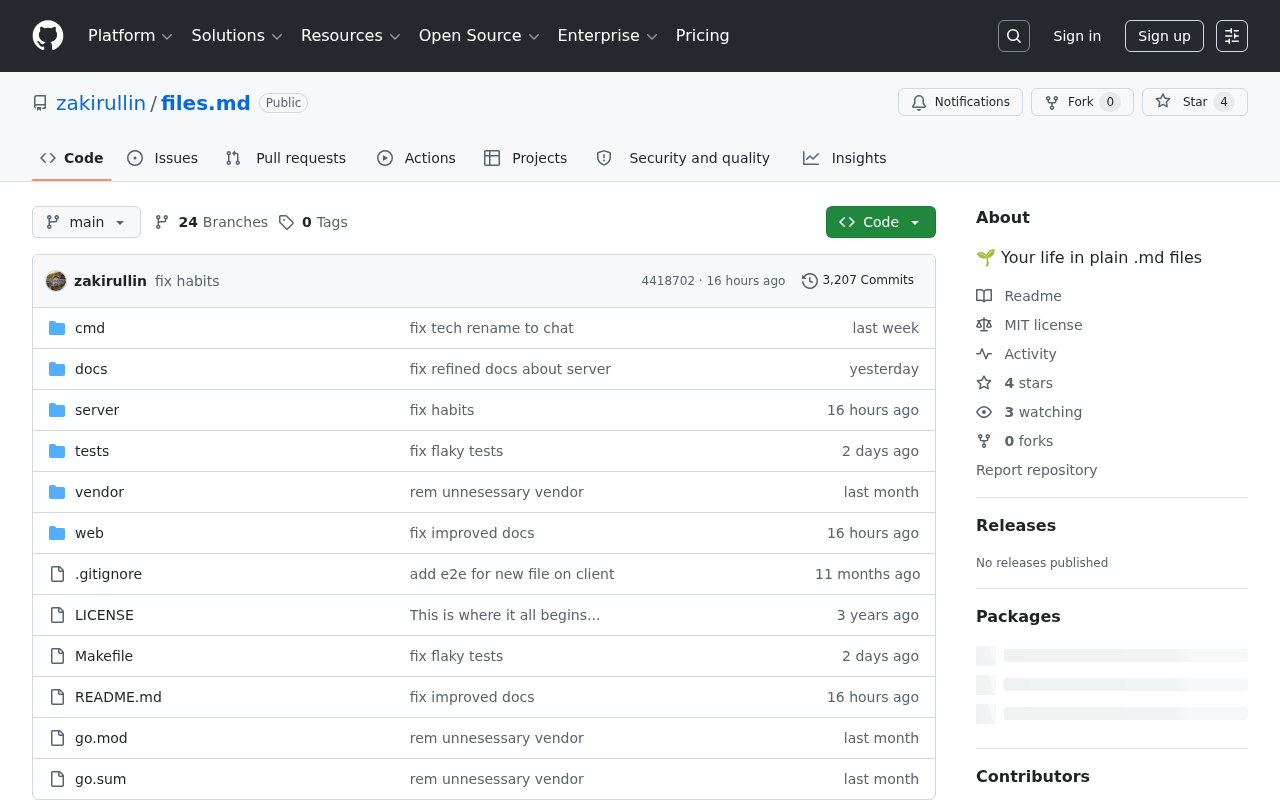
Task: View the 3,207 Commits history
Action: click(x=858, y=281)
